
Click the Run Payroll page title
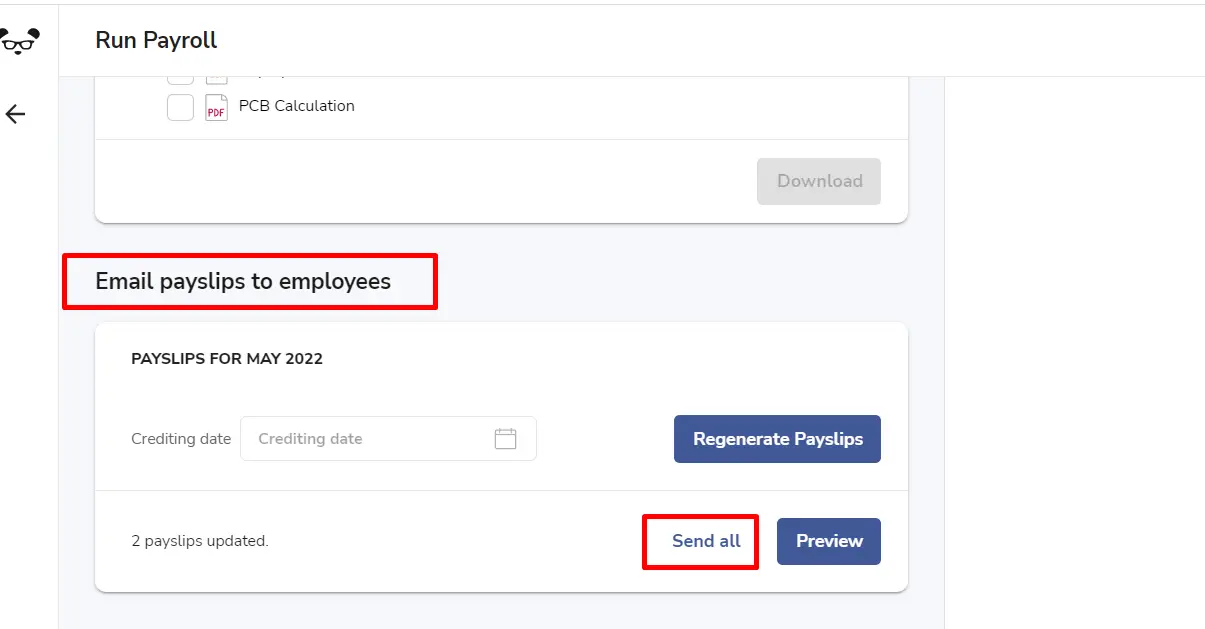(x=156, y=40)
